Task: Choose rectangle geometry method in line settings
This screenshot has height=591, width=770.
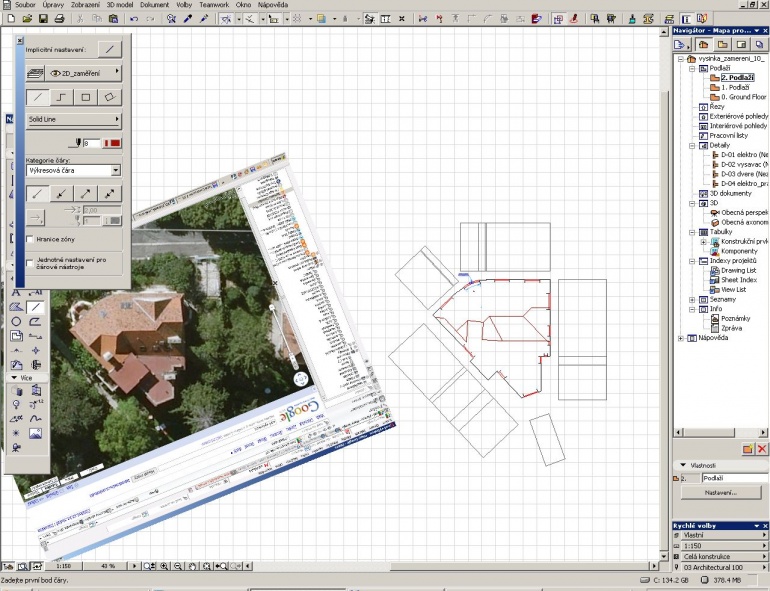Action: point(85,97)
